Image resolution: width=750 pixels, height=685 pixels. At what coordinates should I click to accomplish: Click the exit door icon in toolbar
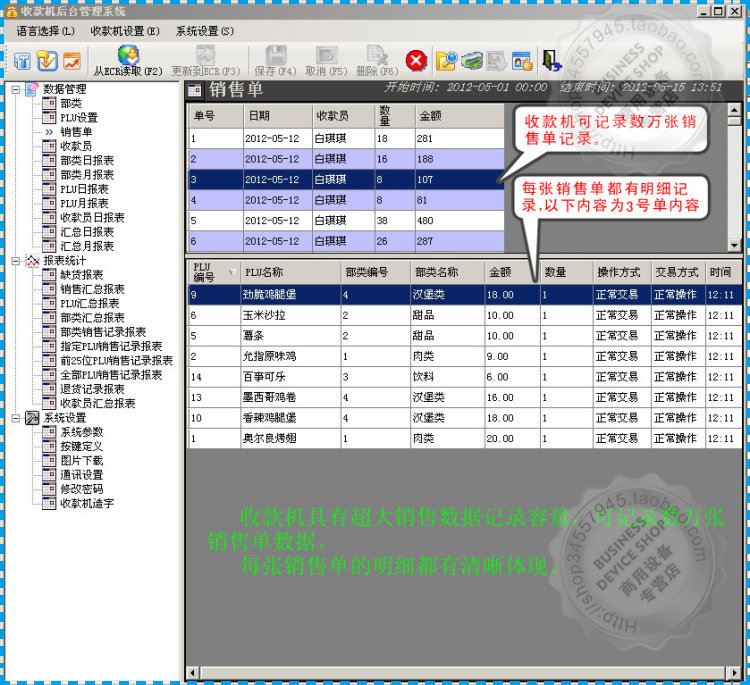coord(551,61)
